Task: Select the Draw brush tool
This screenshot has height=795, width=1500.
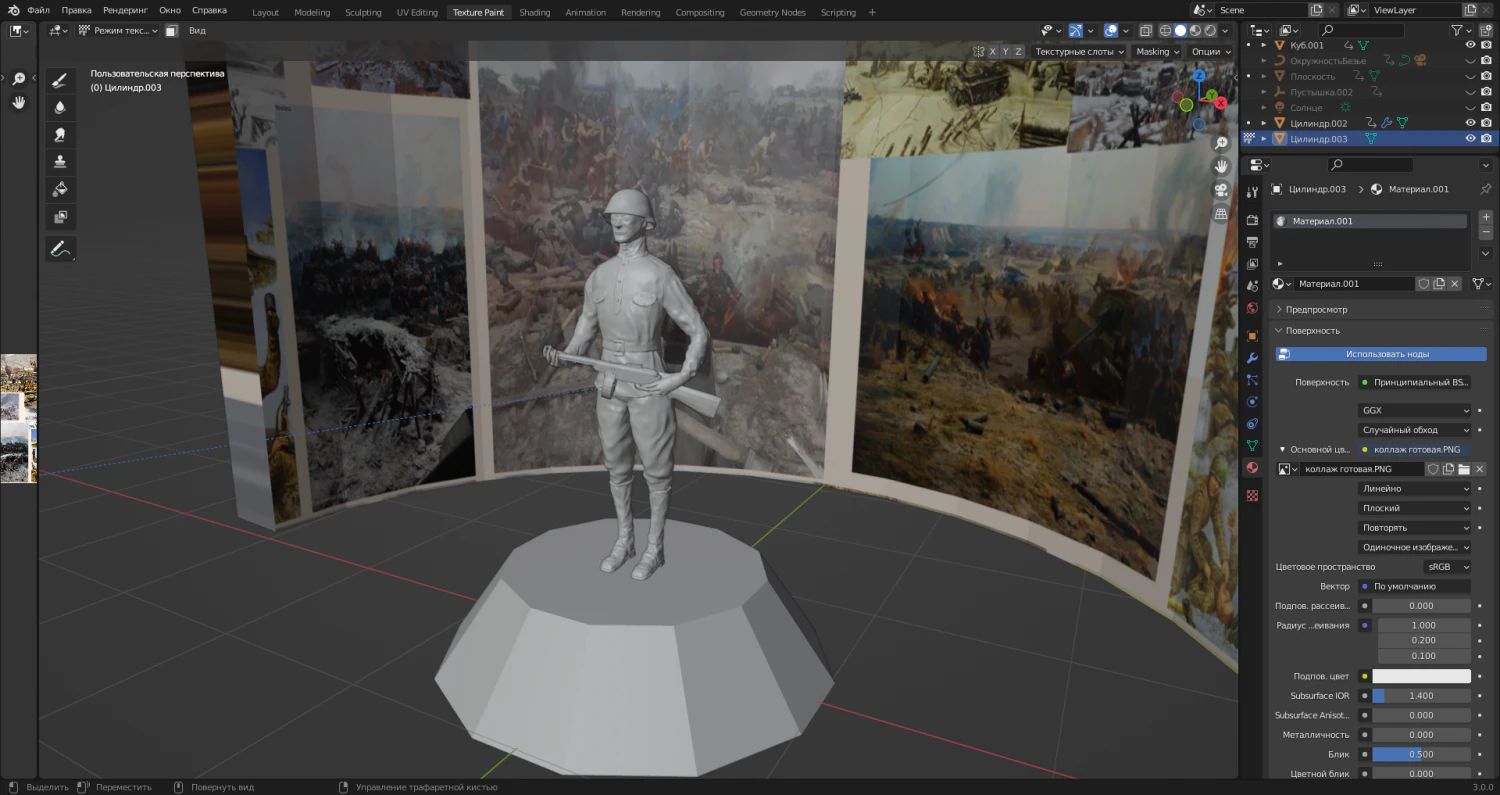Action: point(60,80)
